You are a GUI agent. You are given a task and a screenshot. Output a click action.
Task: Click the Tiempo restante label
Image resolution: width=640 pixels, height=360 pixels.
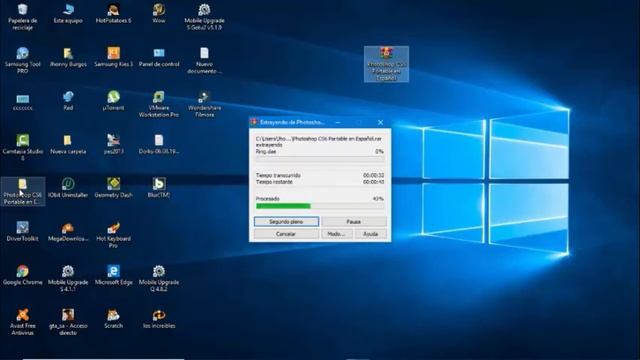click(x=274, y=182)
